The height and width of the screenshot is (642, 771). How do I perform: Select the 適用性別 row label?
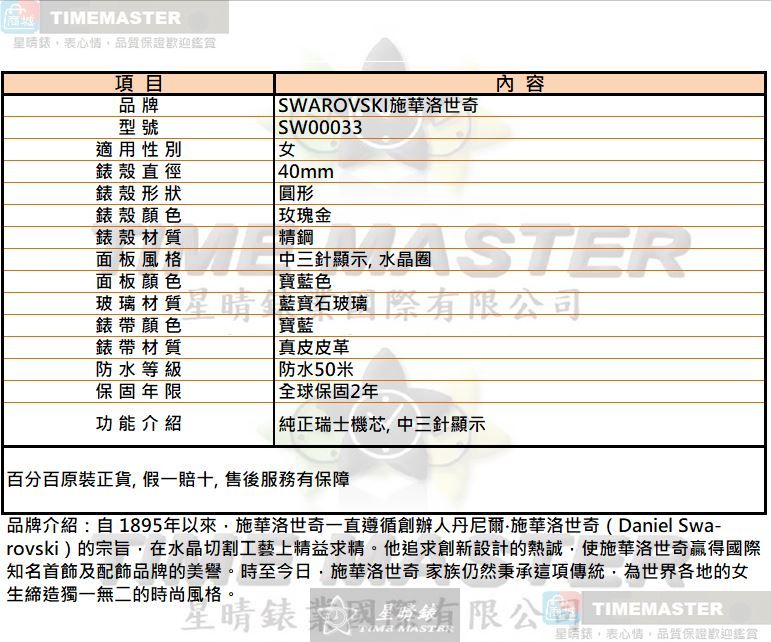pos(138,150)
